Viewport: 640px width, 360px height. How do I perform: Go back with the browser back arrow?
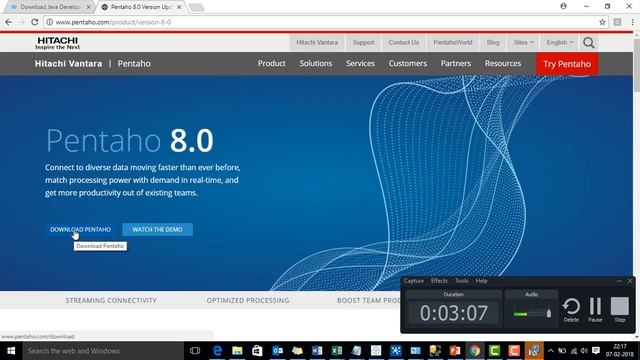(8, 22)
